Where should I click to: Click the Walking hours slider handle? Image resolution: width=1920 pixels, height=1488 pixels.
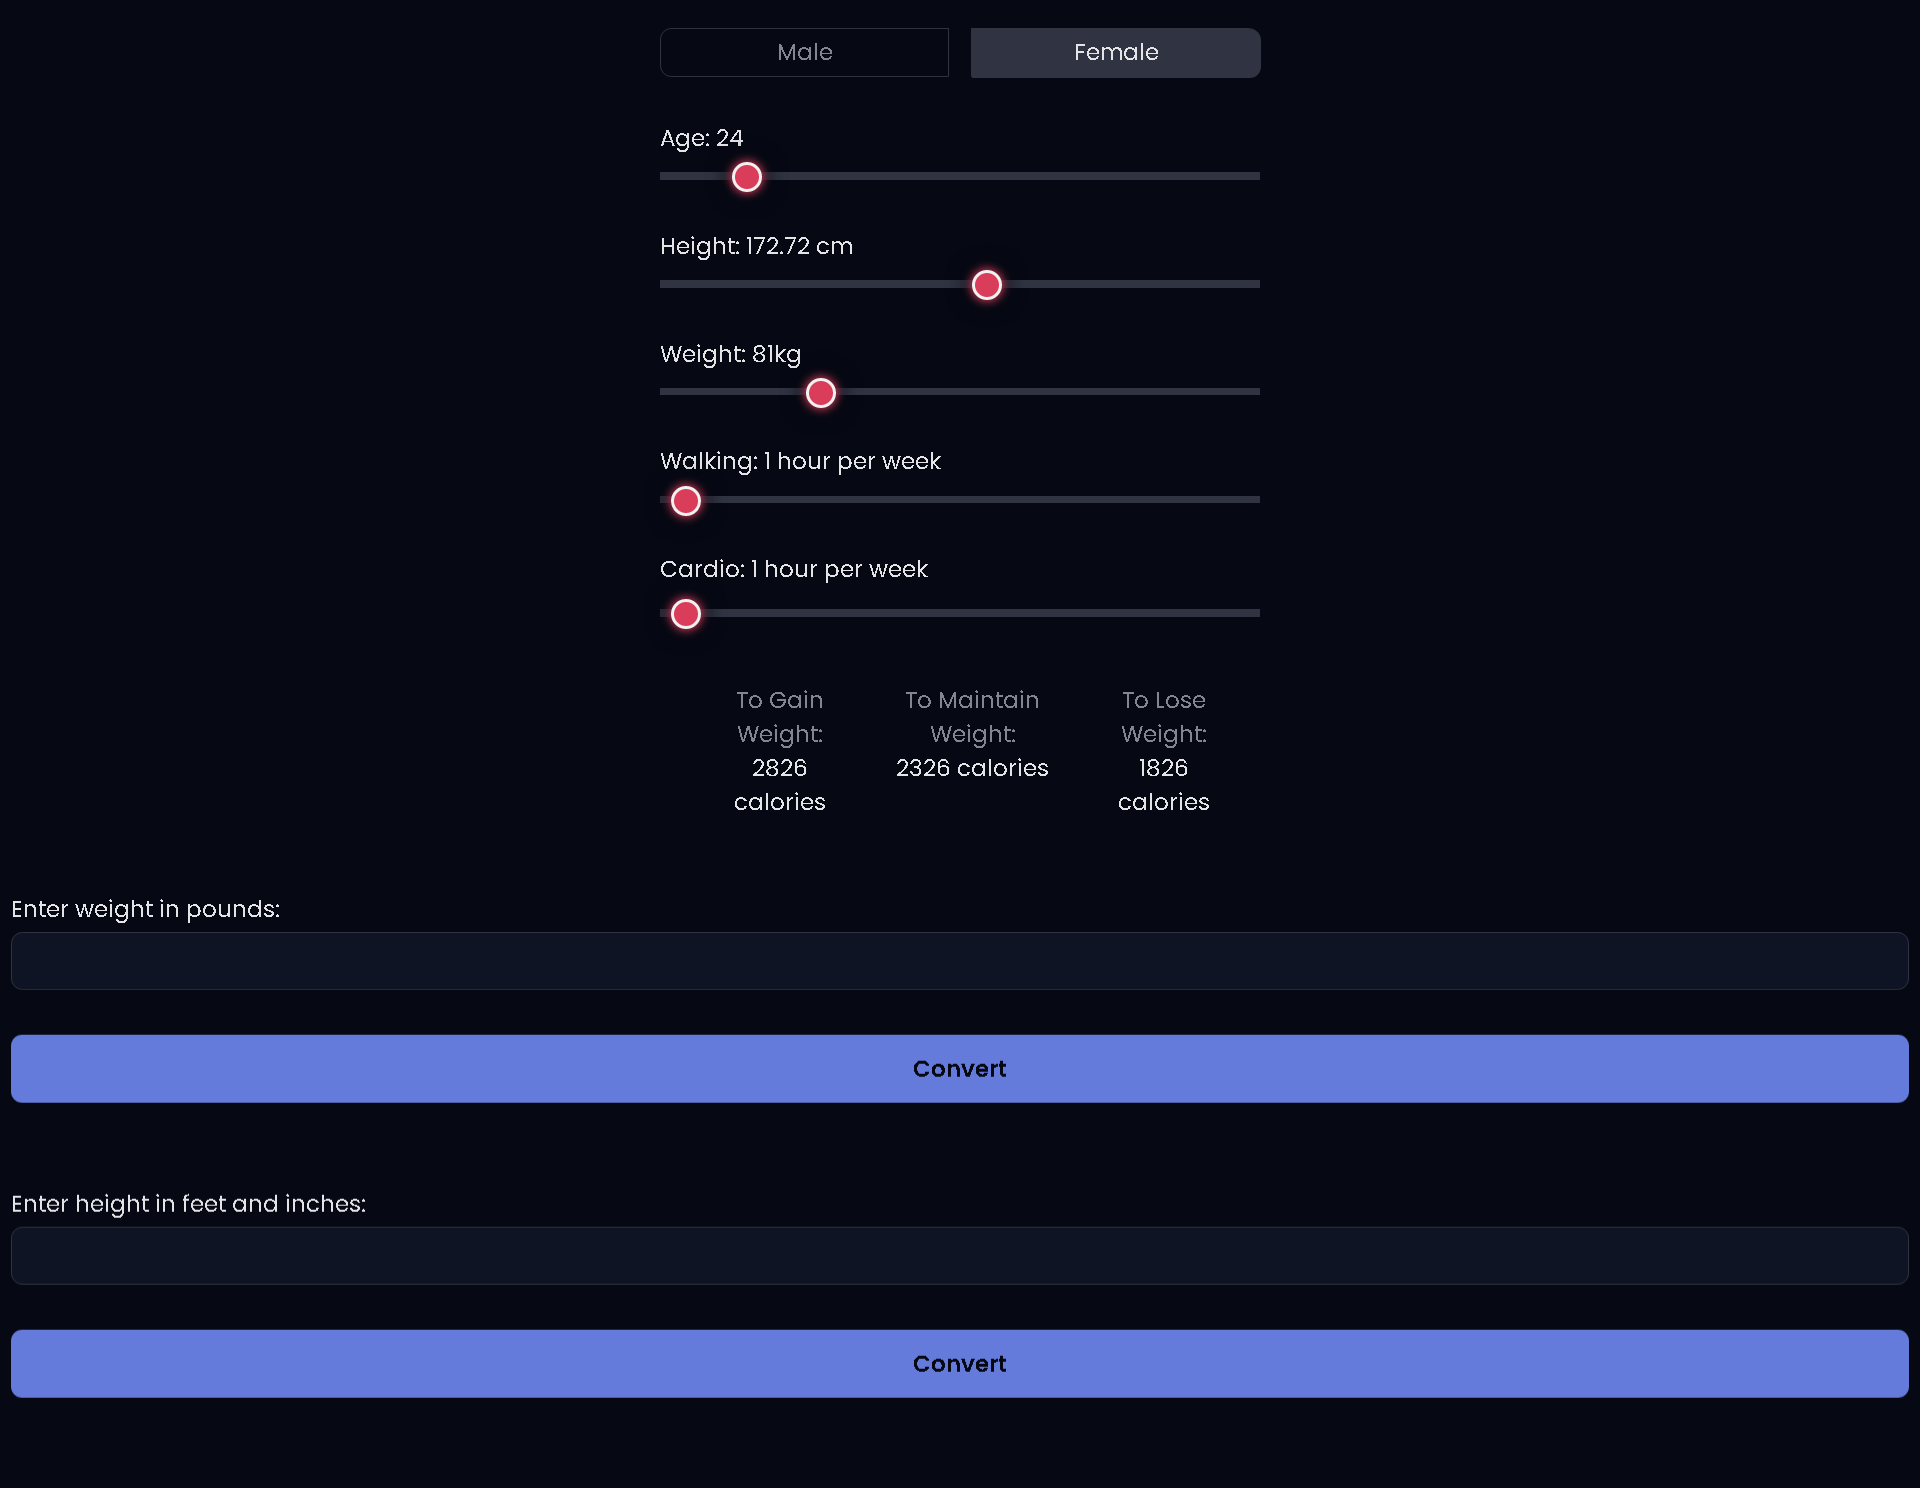pyautogui.click(x=685, y=501)
